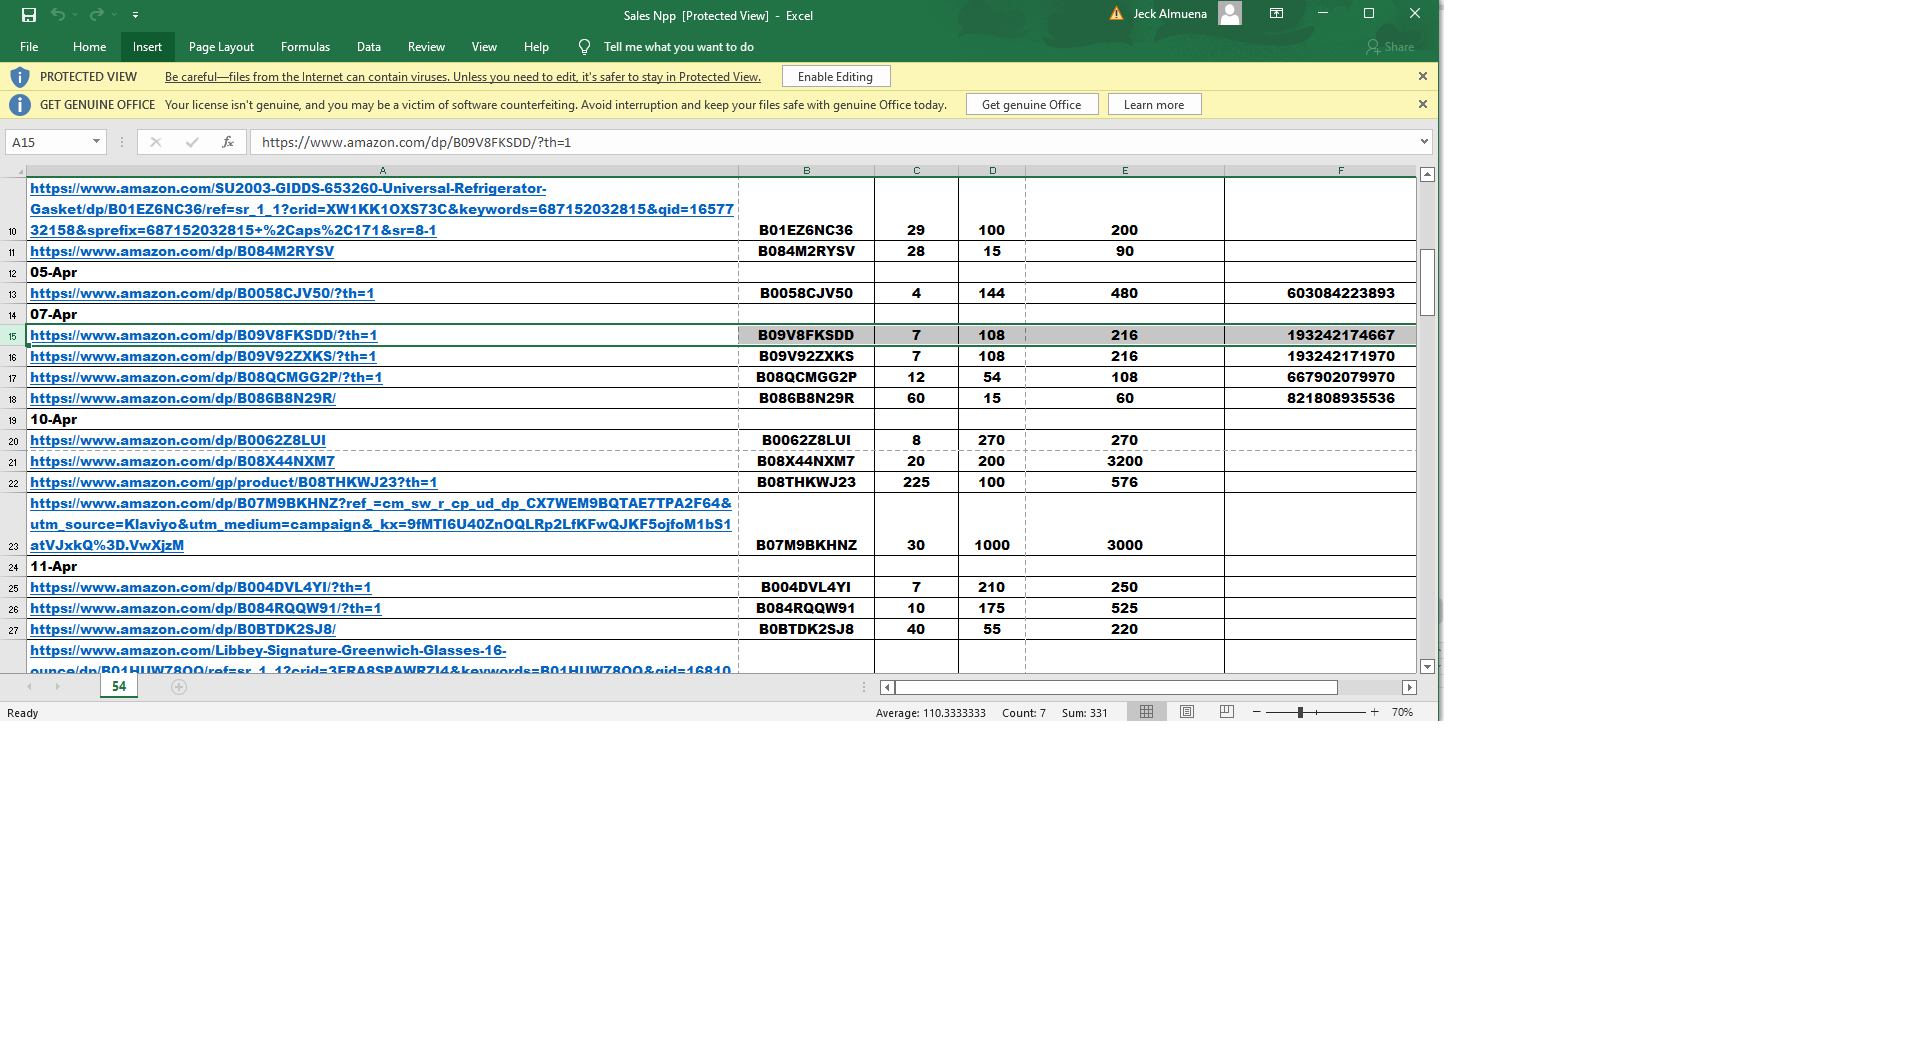Click the Insert Function fx icon
The height and width of the screenshot is (1042, 1922).
pos(228,142)
